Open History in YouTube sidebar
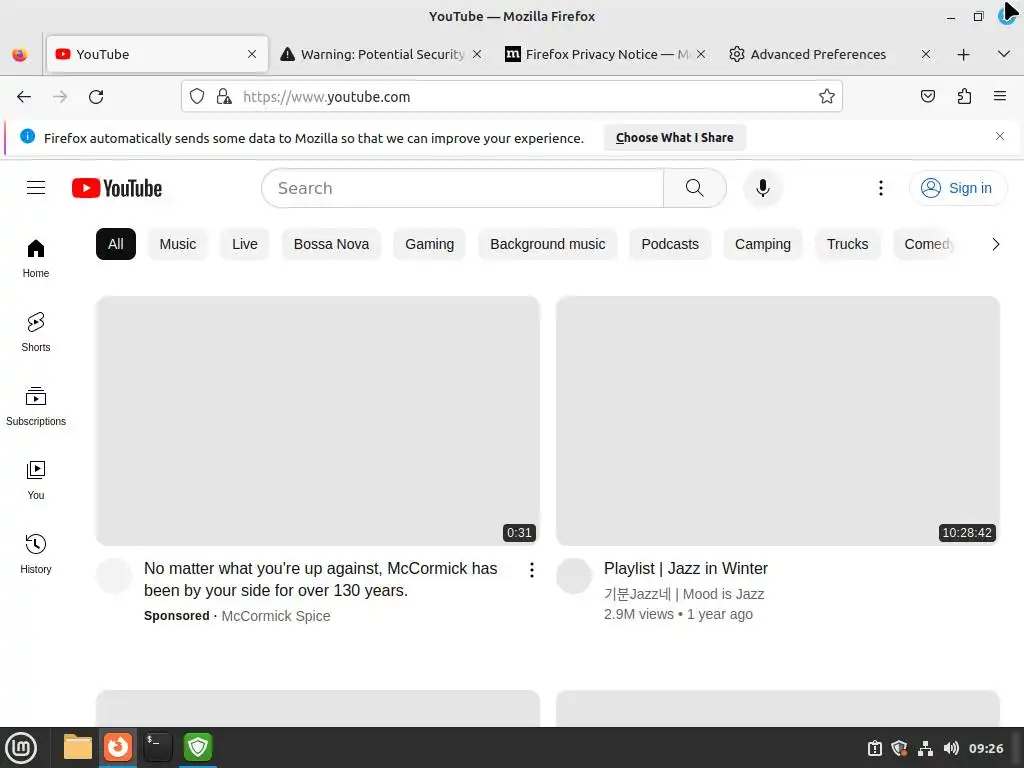The height and width of the screenshot is (768, 1024). point(36,554)
